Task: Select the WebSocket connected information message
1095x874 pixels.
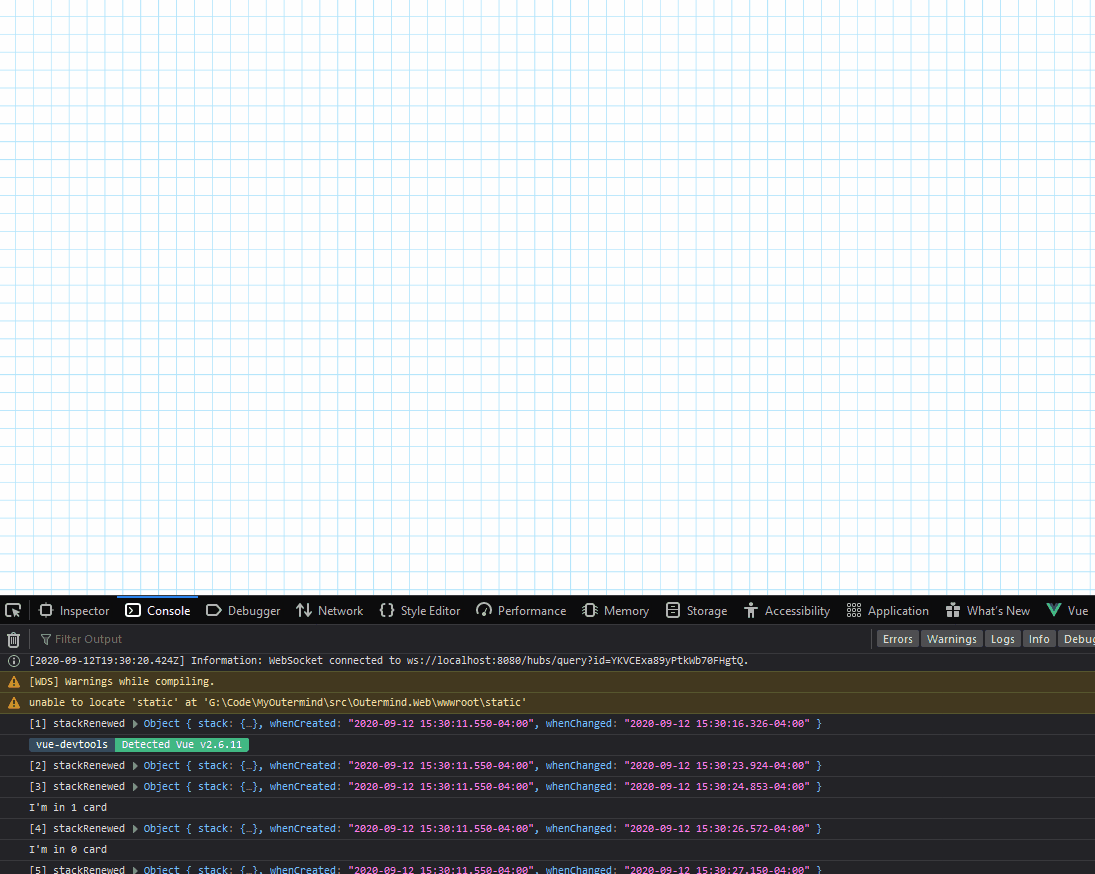Action: (388, 661)
